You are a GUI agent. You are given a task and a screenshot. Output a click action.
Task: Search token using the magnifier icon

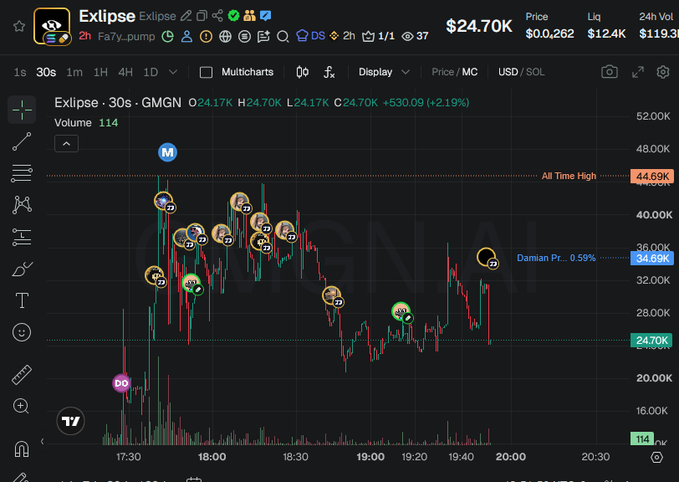click(283, 36)
